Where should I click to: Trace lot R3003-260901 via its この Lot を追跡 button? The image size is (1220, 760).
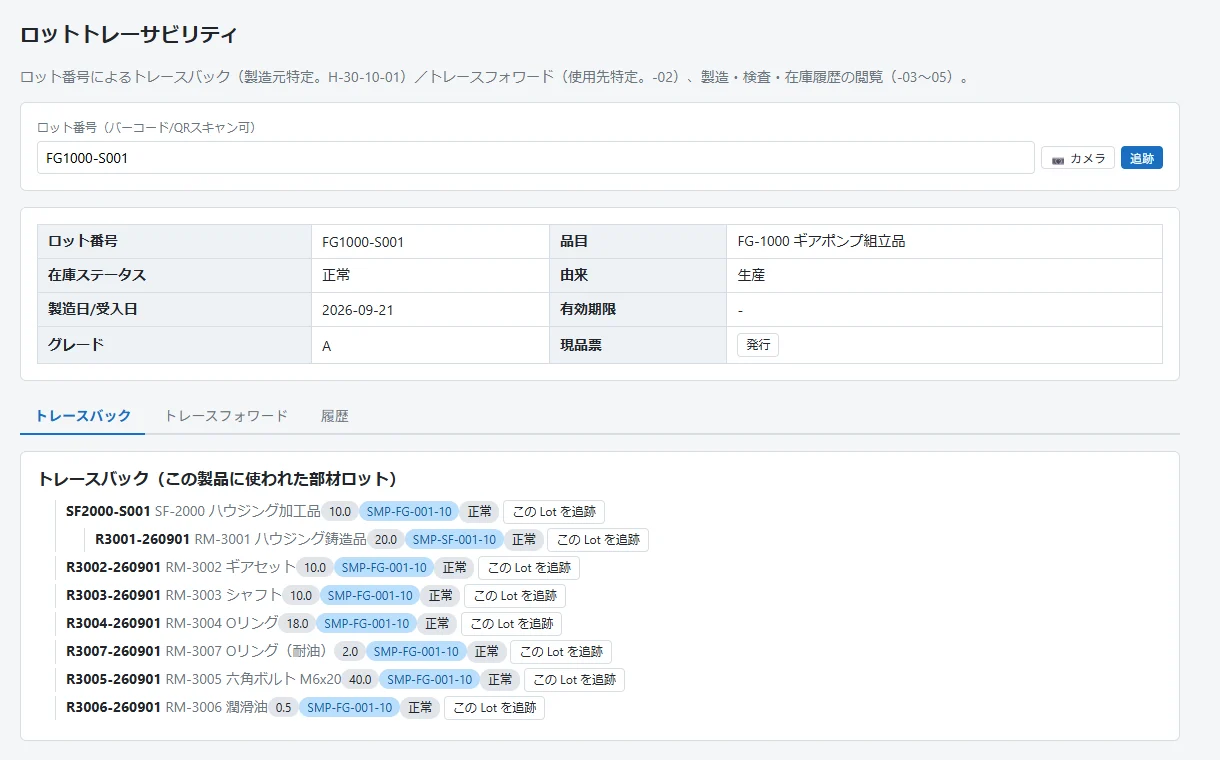point(515,596)
